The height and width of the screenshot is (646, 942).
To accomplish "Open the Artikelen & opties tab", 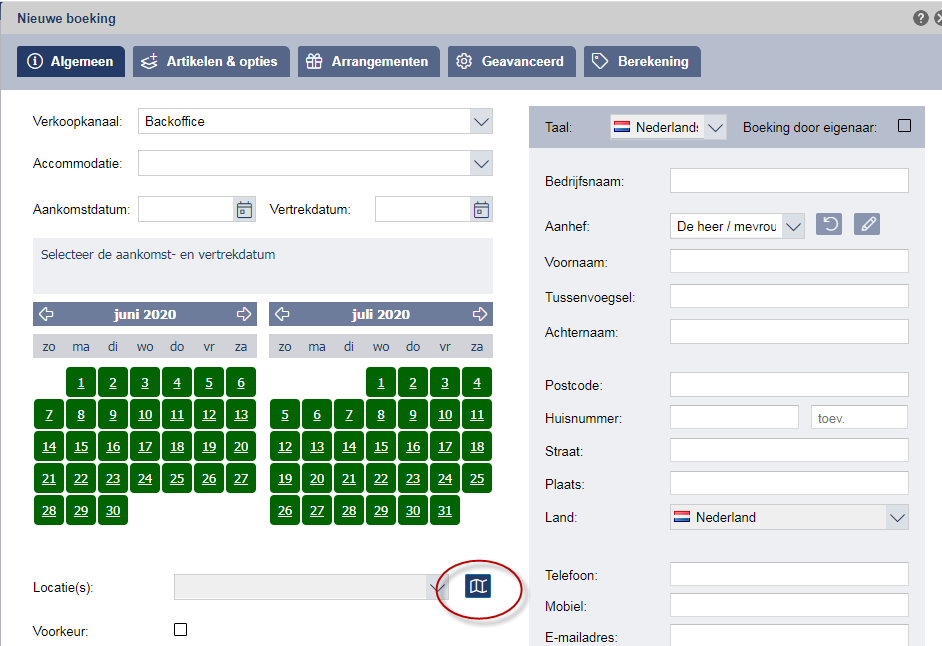I will coord(211,61).
